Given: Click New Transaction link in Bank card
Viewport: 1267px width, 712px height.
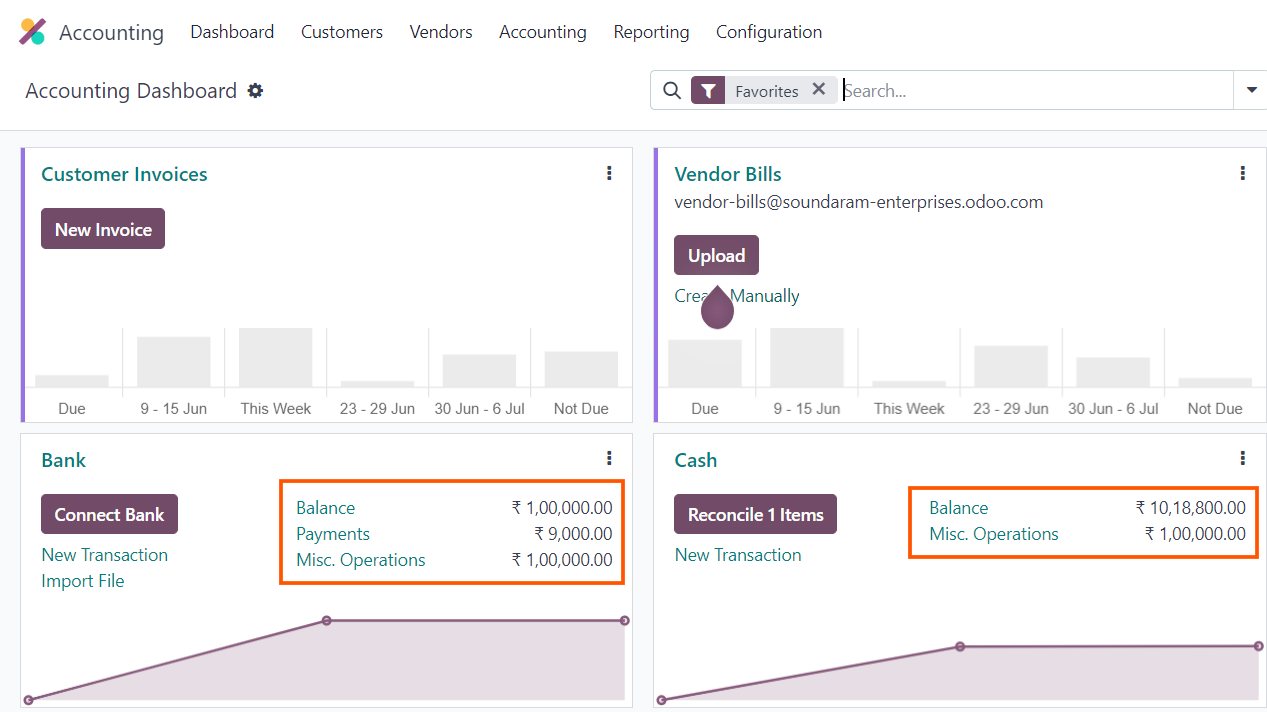Looking at the screenshot, I should [x=105, y=555].
